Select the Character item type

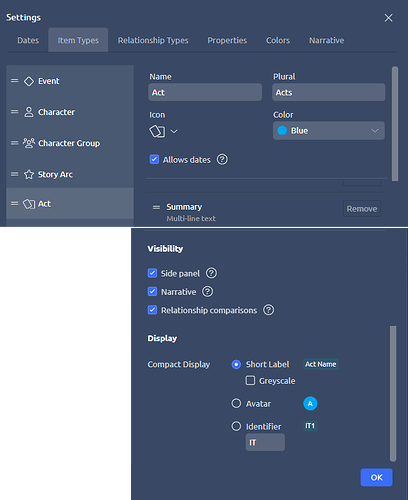coord(70,112)
